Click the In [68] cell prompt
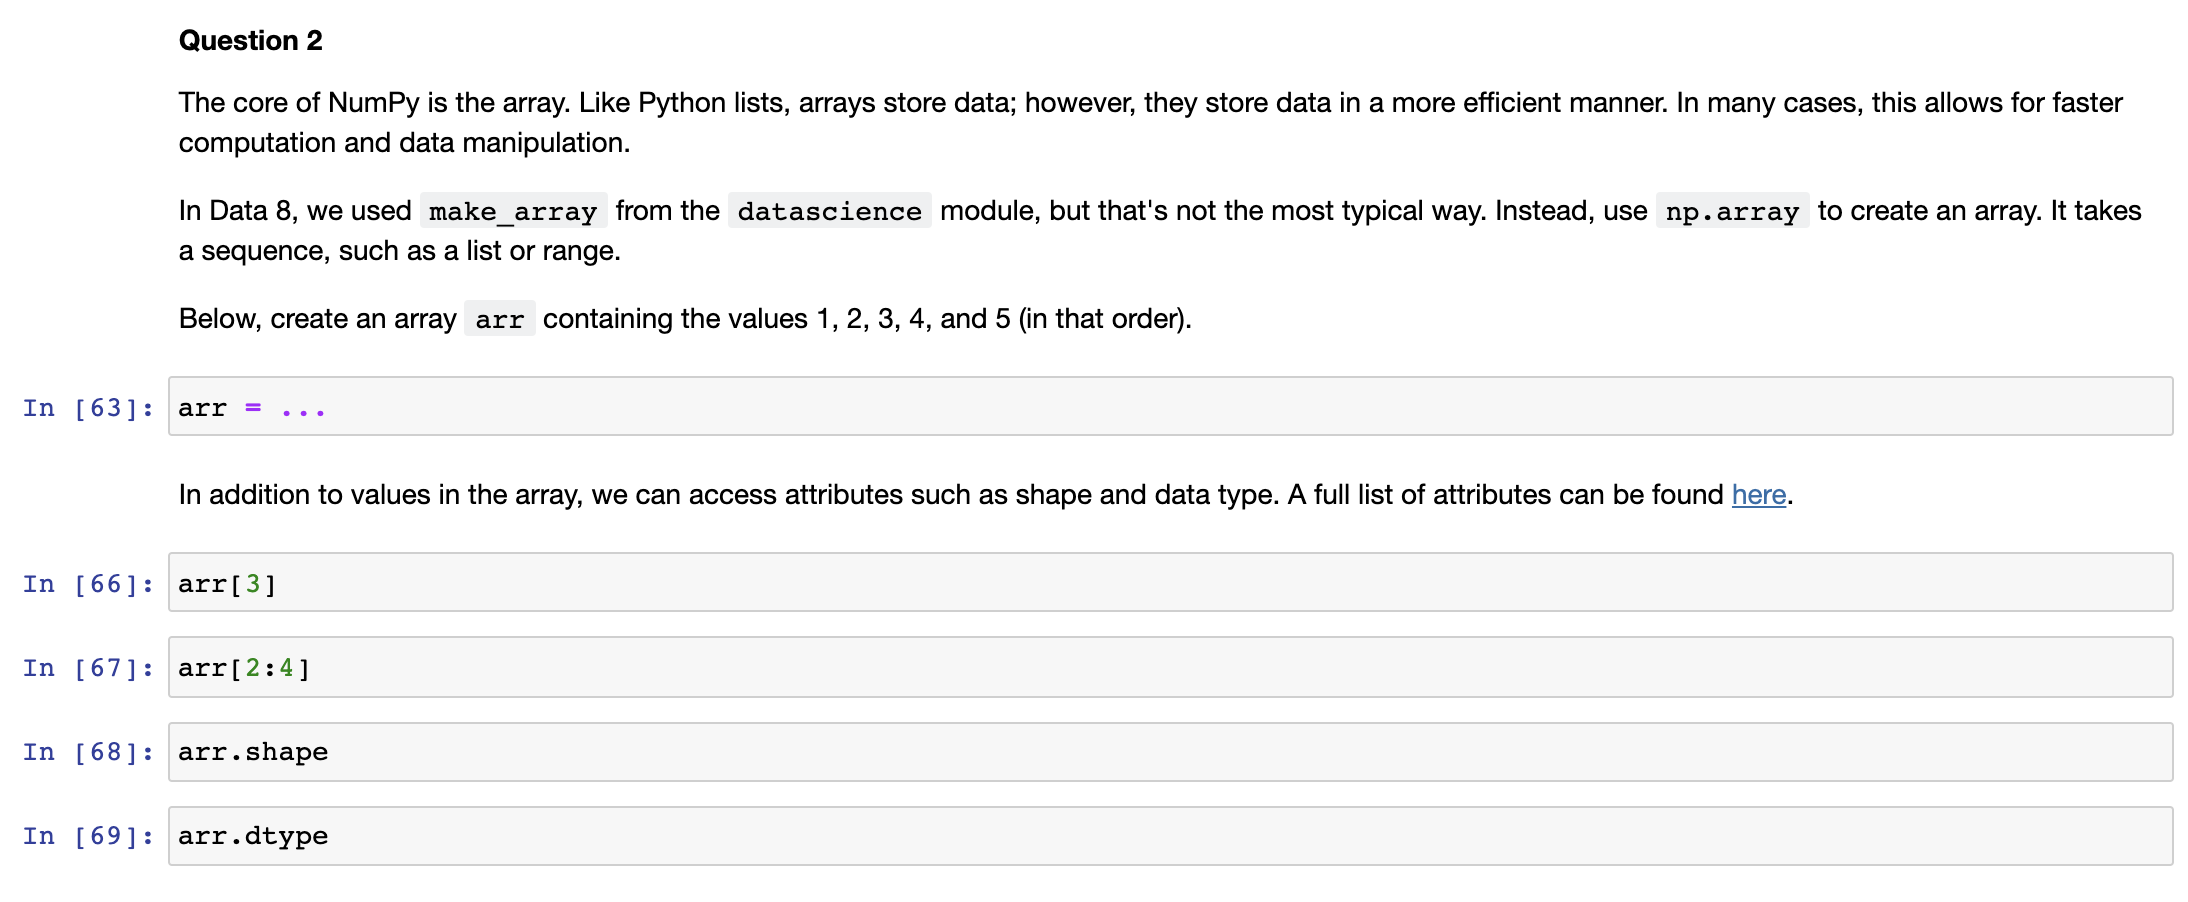 [88, 752]
